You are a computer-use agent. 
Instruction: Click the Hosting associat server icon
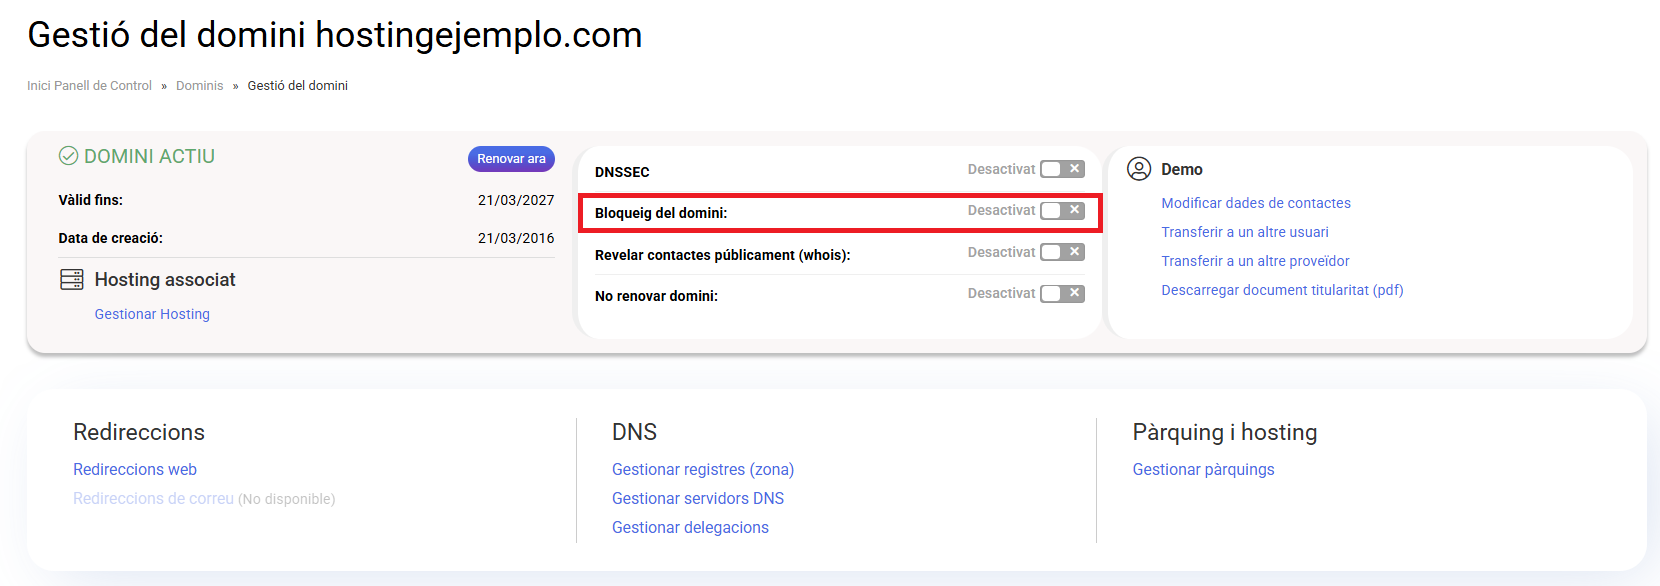[72, 280]
